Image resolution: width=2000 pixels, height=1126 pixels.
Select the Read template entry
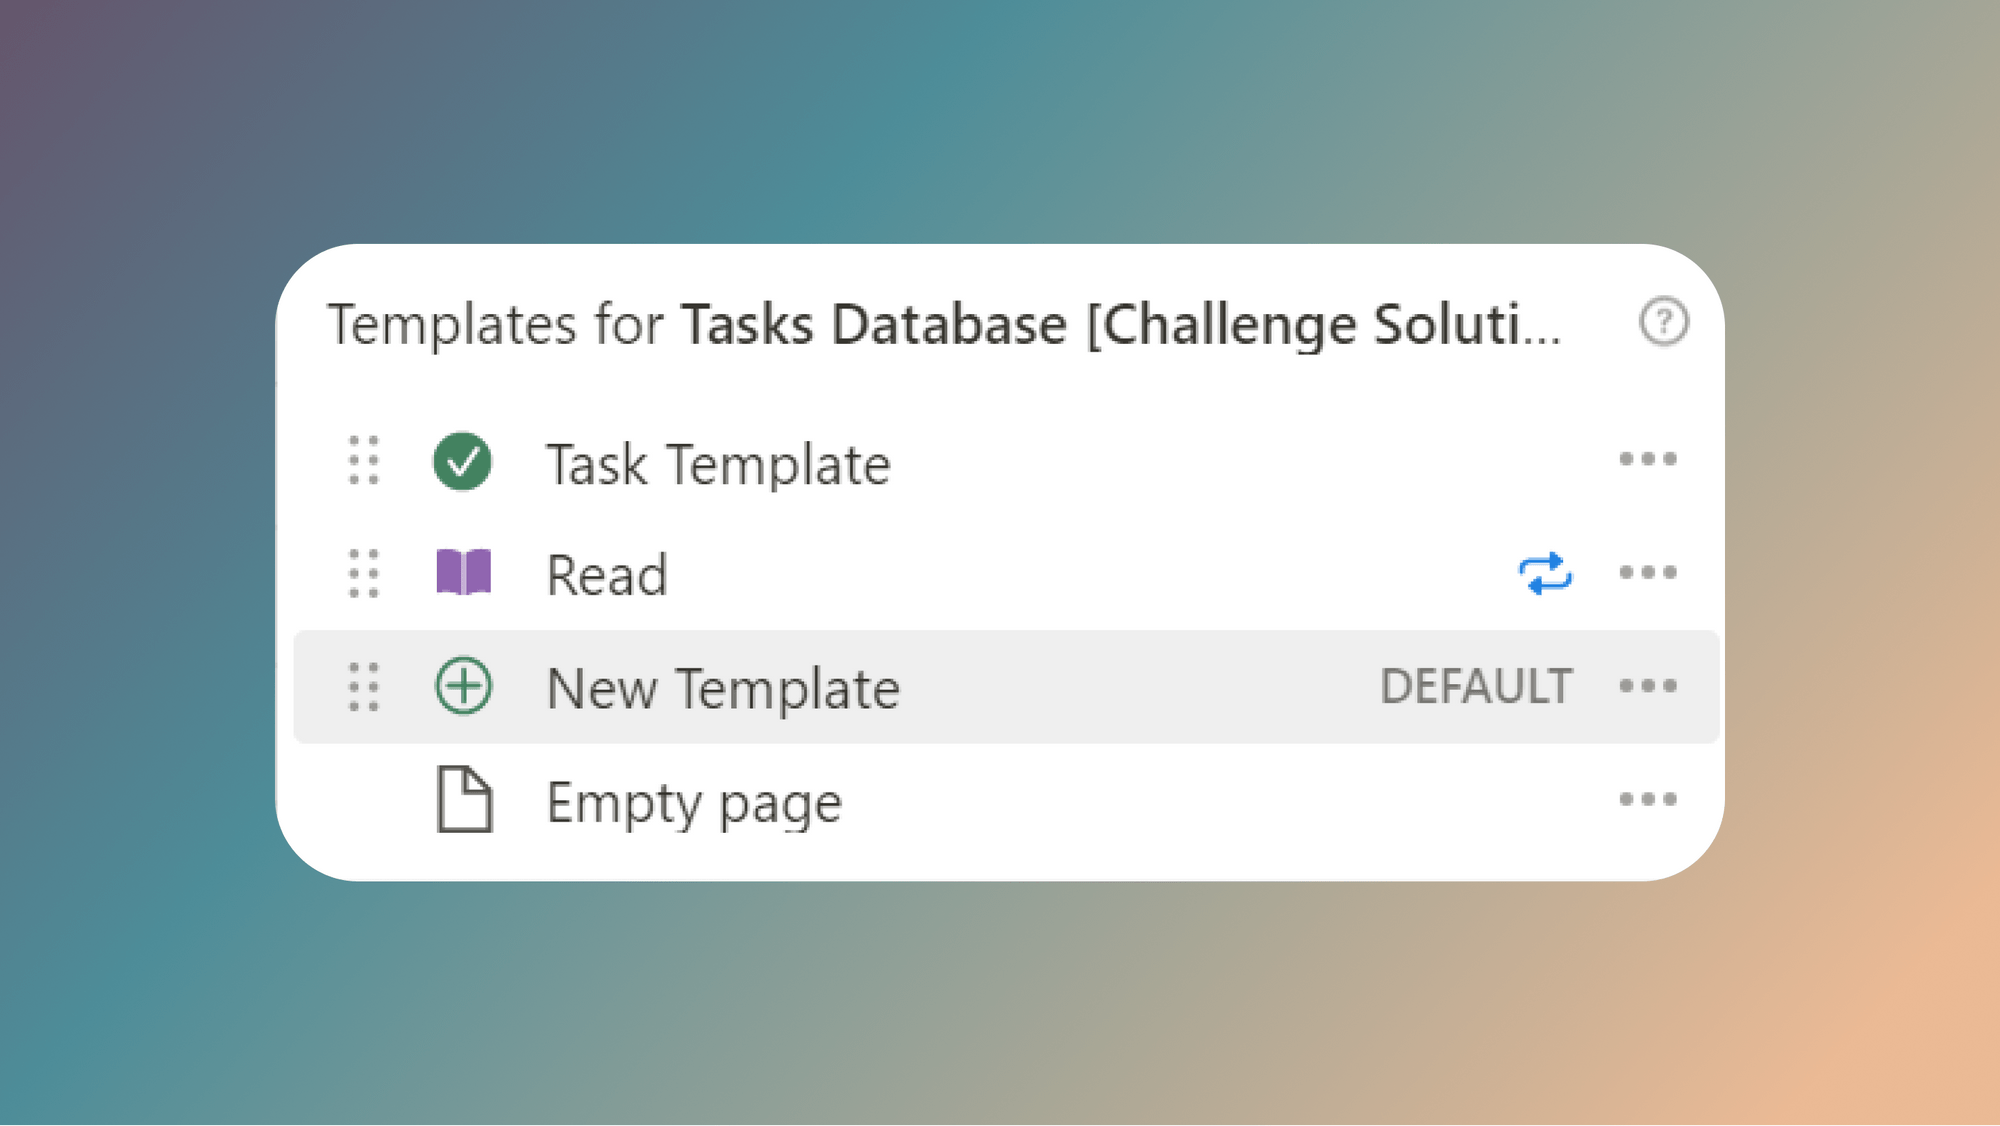(x=606, y=574)
